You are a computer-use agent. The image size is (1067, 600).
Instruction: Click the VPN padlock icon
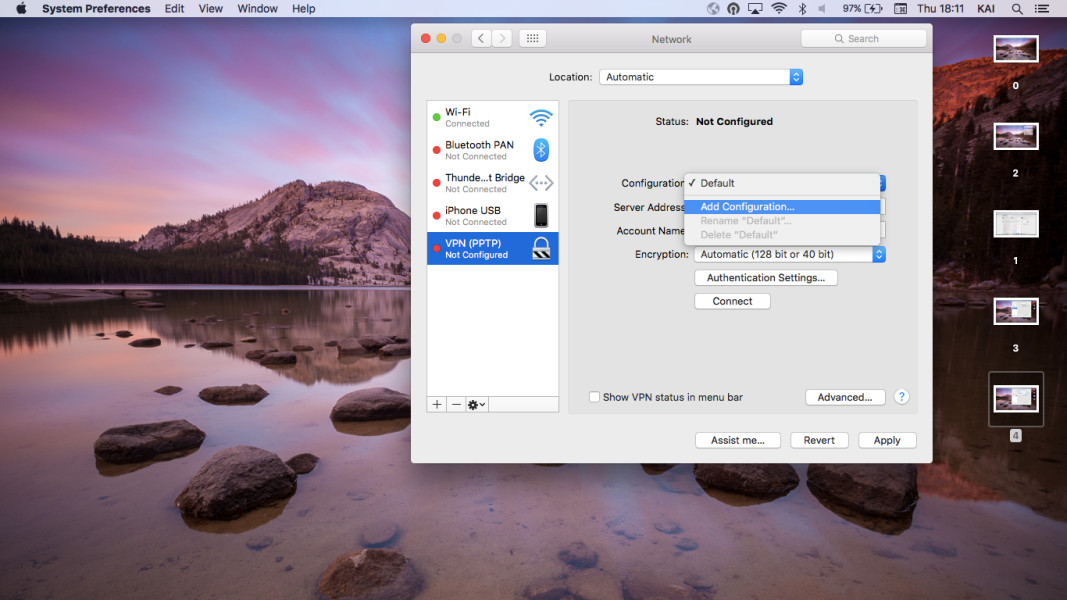541,248
